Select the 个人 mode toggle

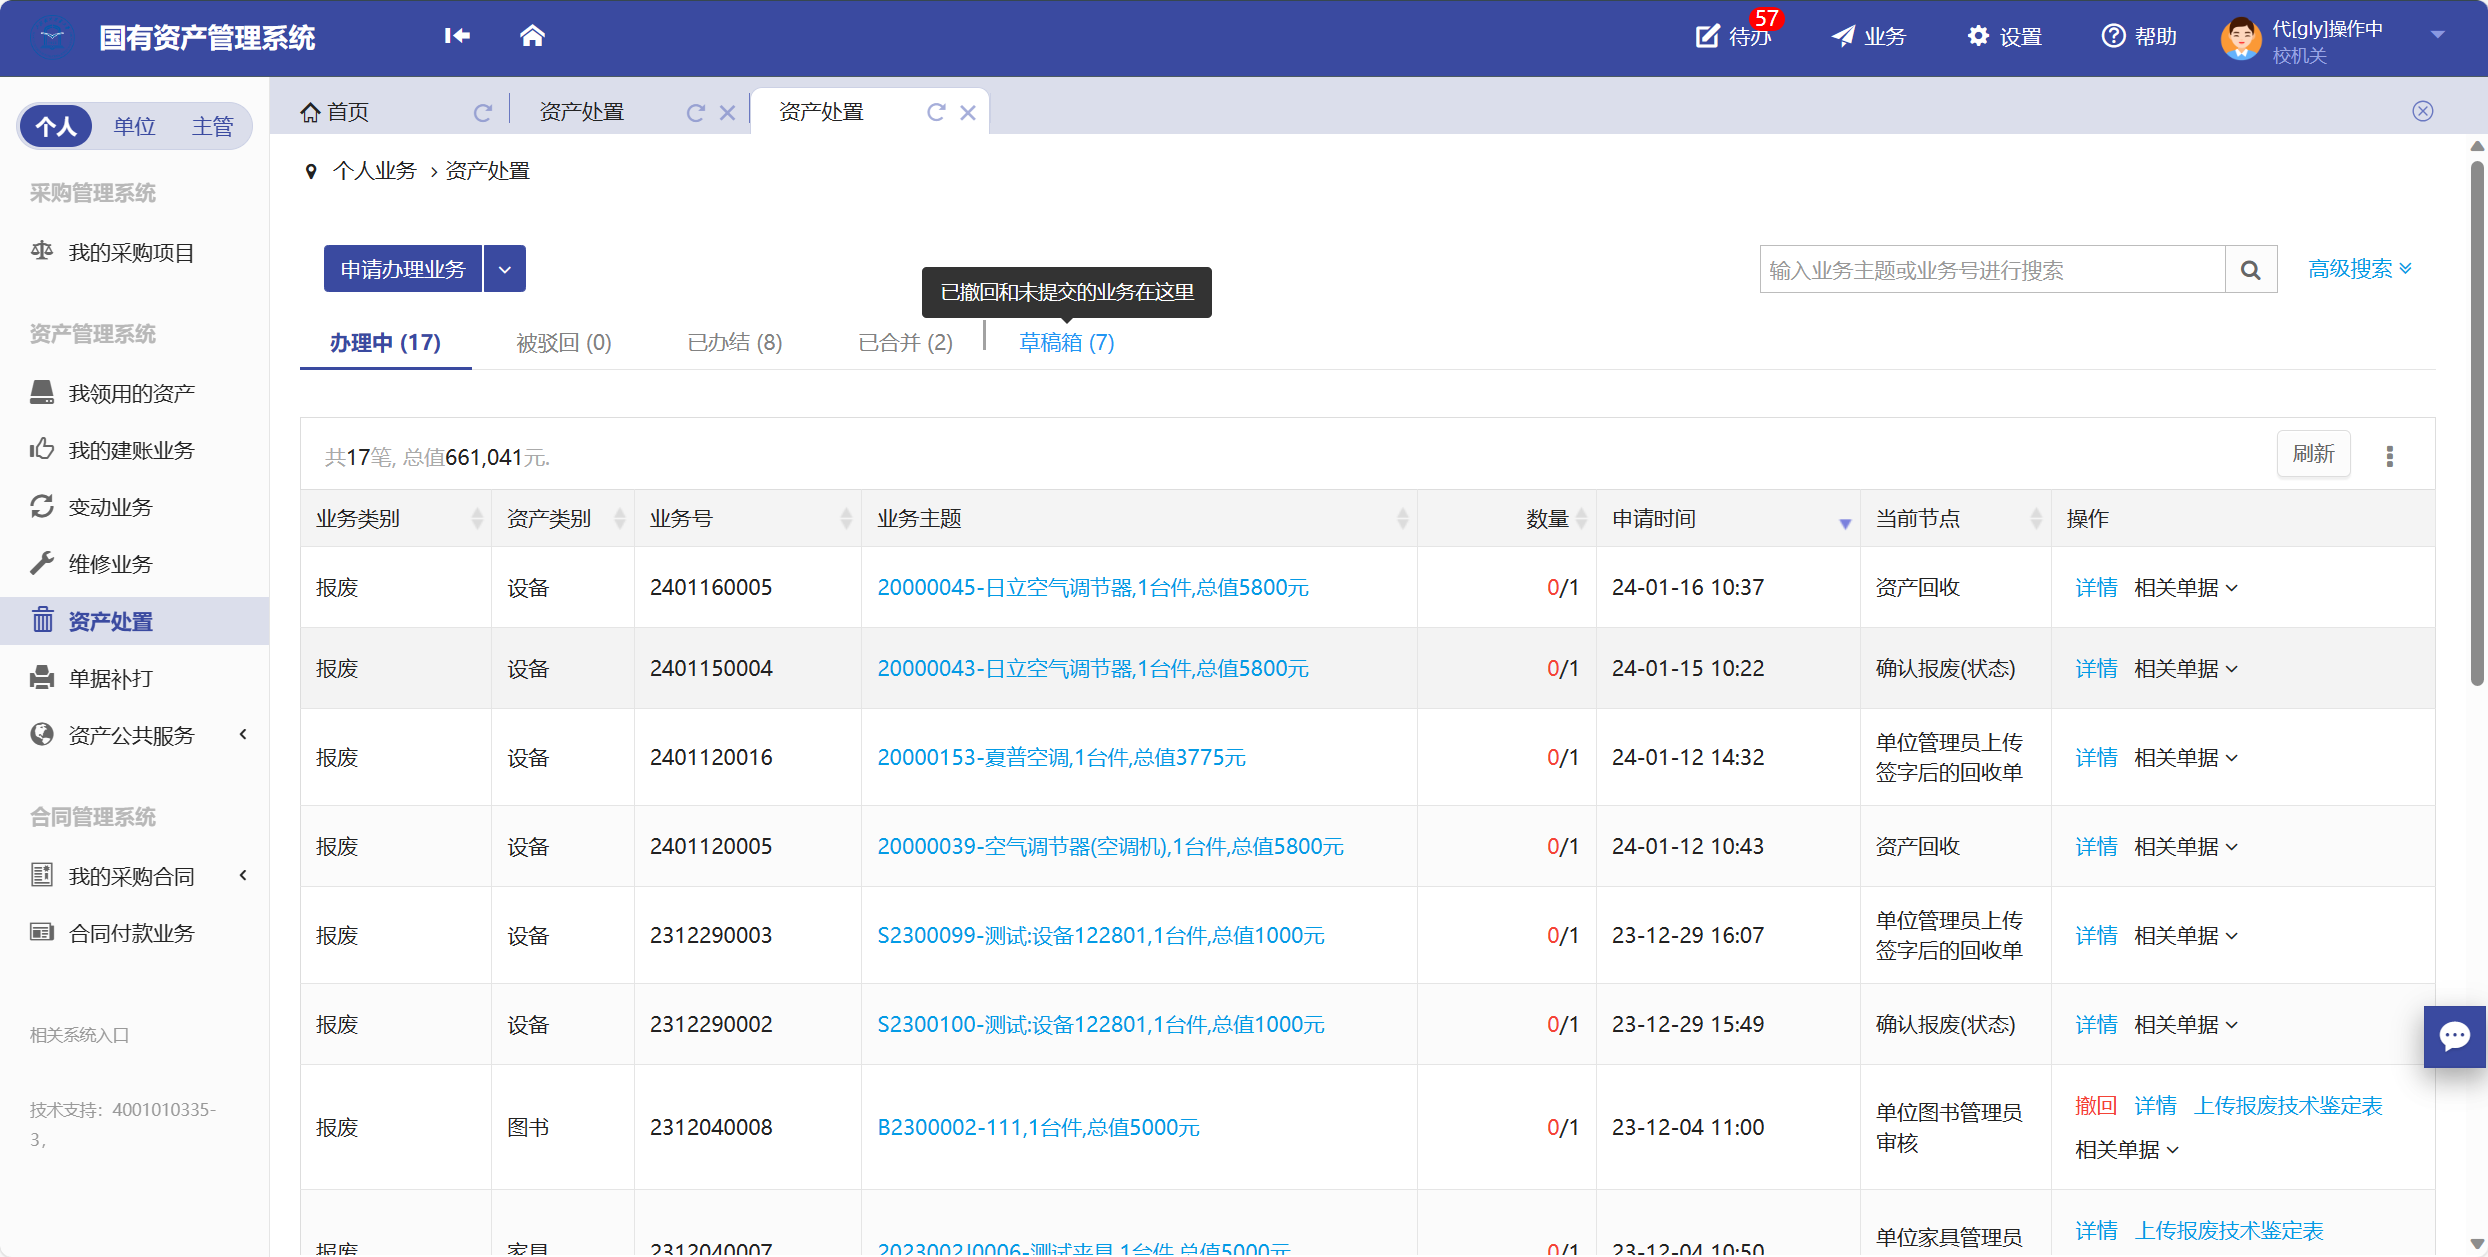56,126
